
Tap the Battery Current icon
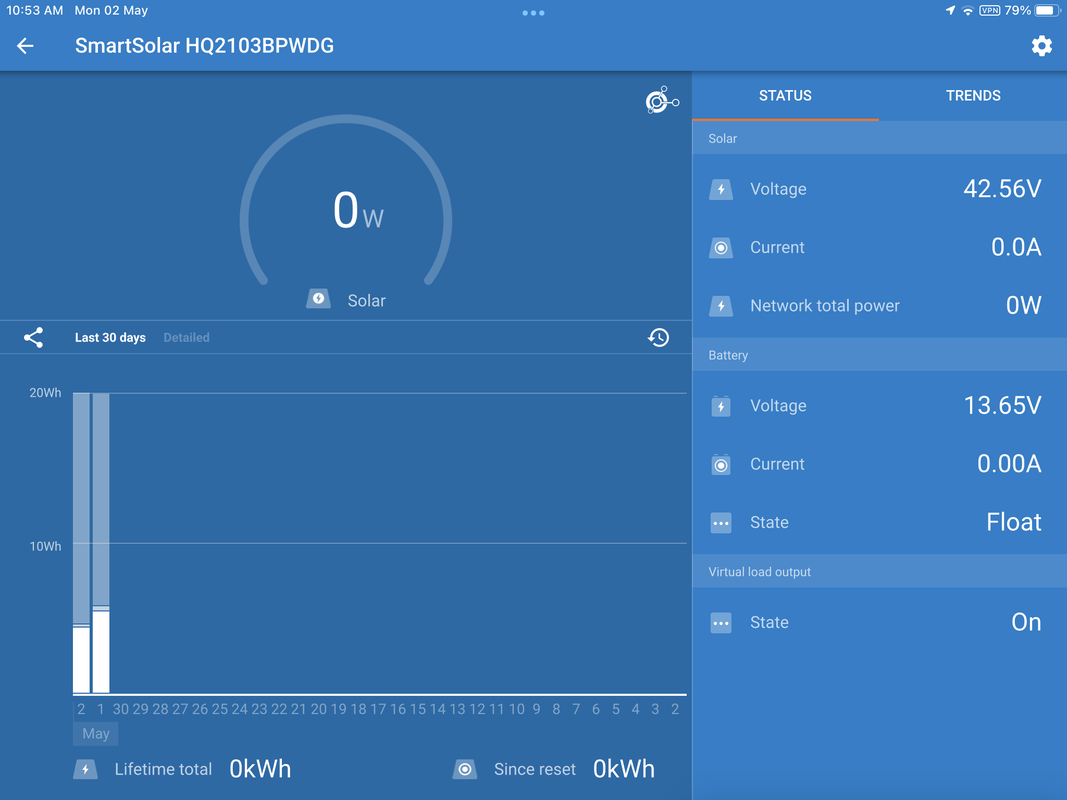721,465
